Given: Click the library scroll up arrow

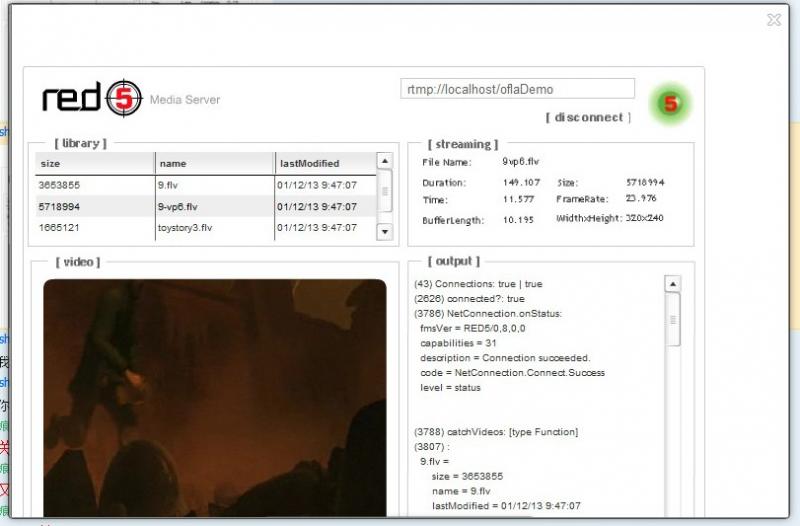Looking at the screenshot, I should [x=385, y=161].
